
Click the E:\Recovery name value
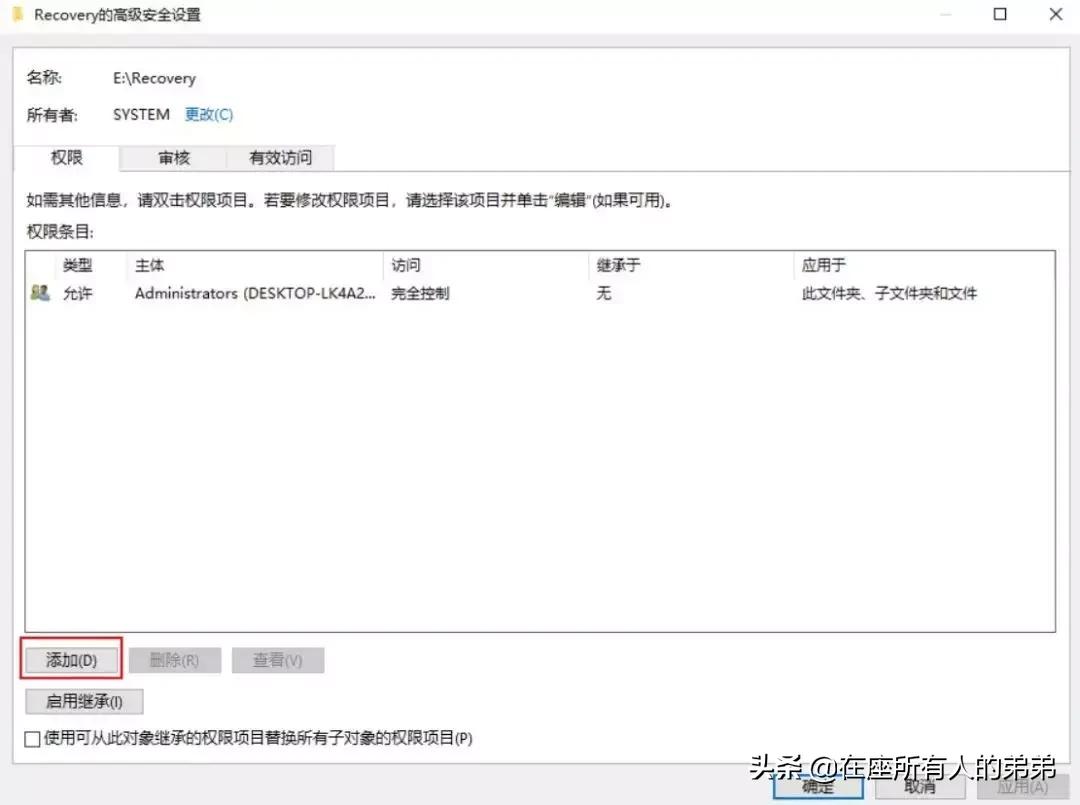(x=154, y=78)
